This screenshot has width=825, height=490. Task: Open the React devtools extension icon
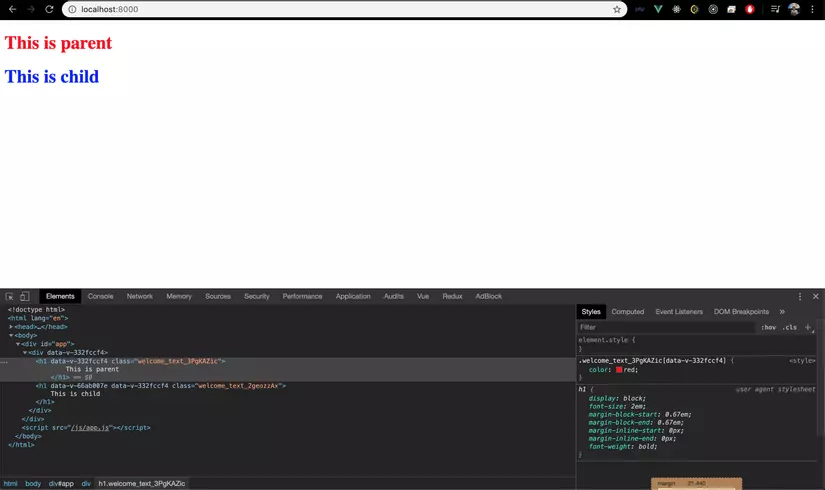(x=676, y=9)
